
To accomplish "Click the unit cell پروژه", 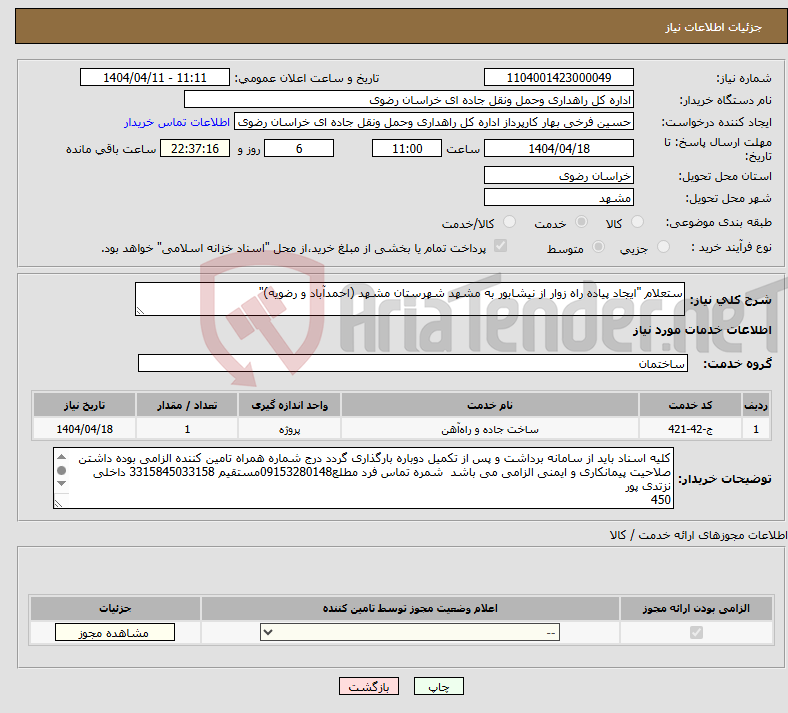I will 289,429.
